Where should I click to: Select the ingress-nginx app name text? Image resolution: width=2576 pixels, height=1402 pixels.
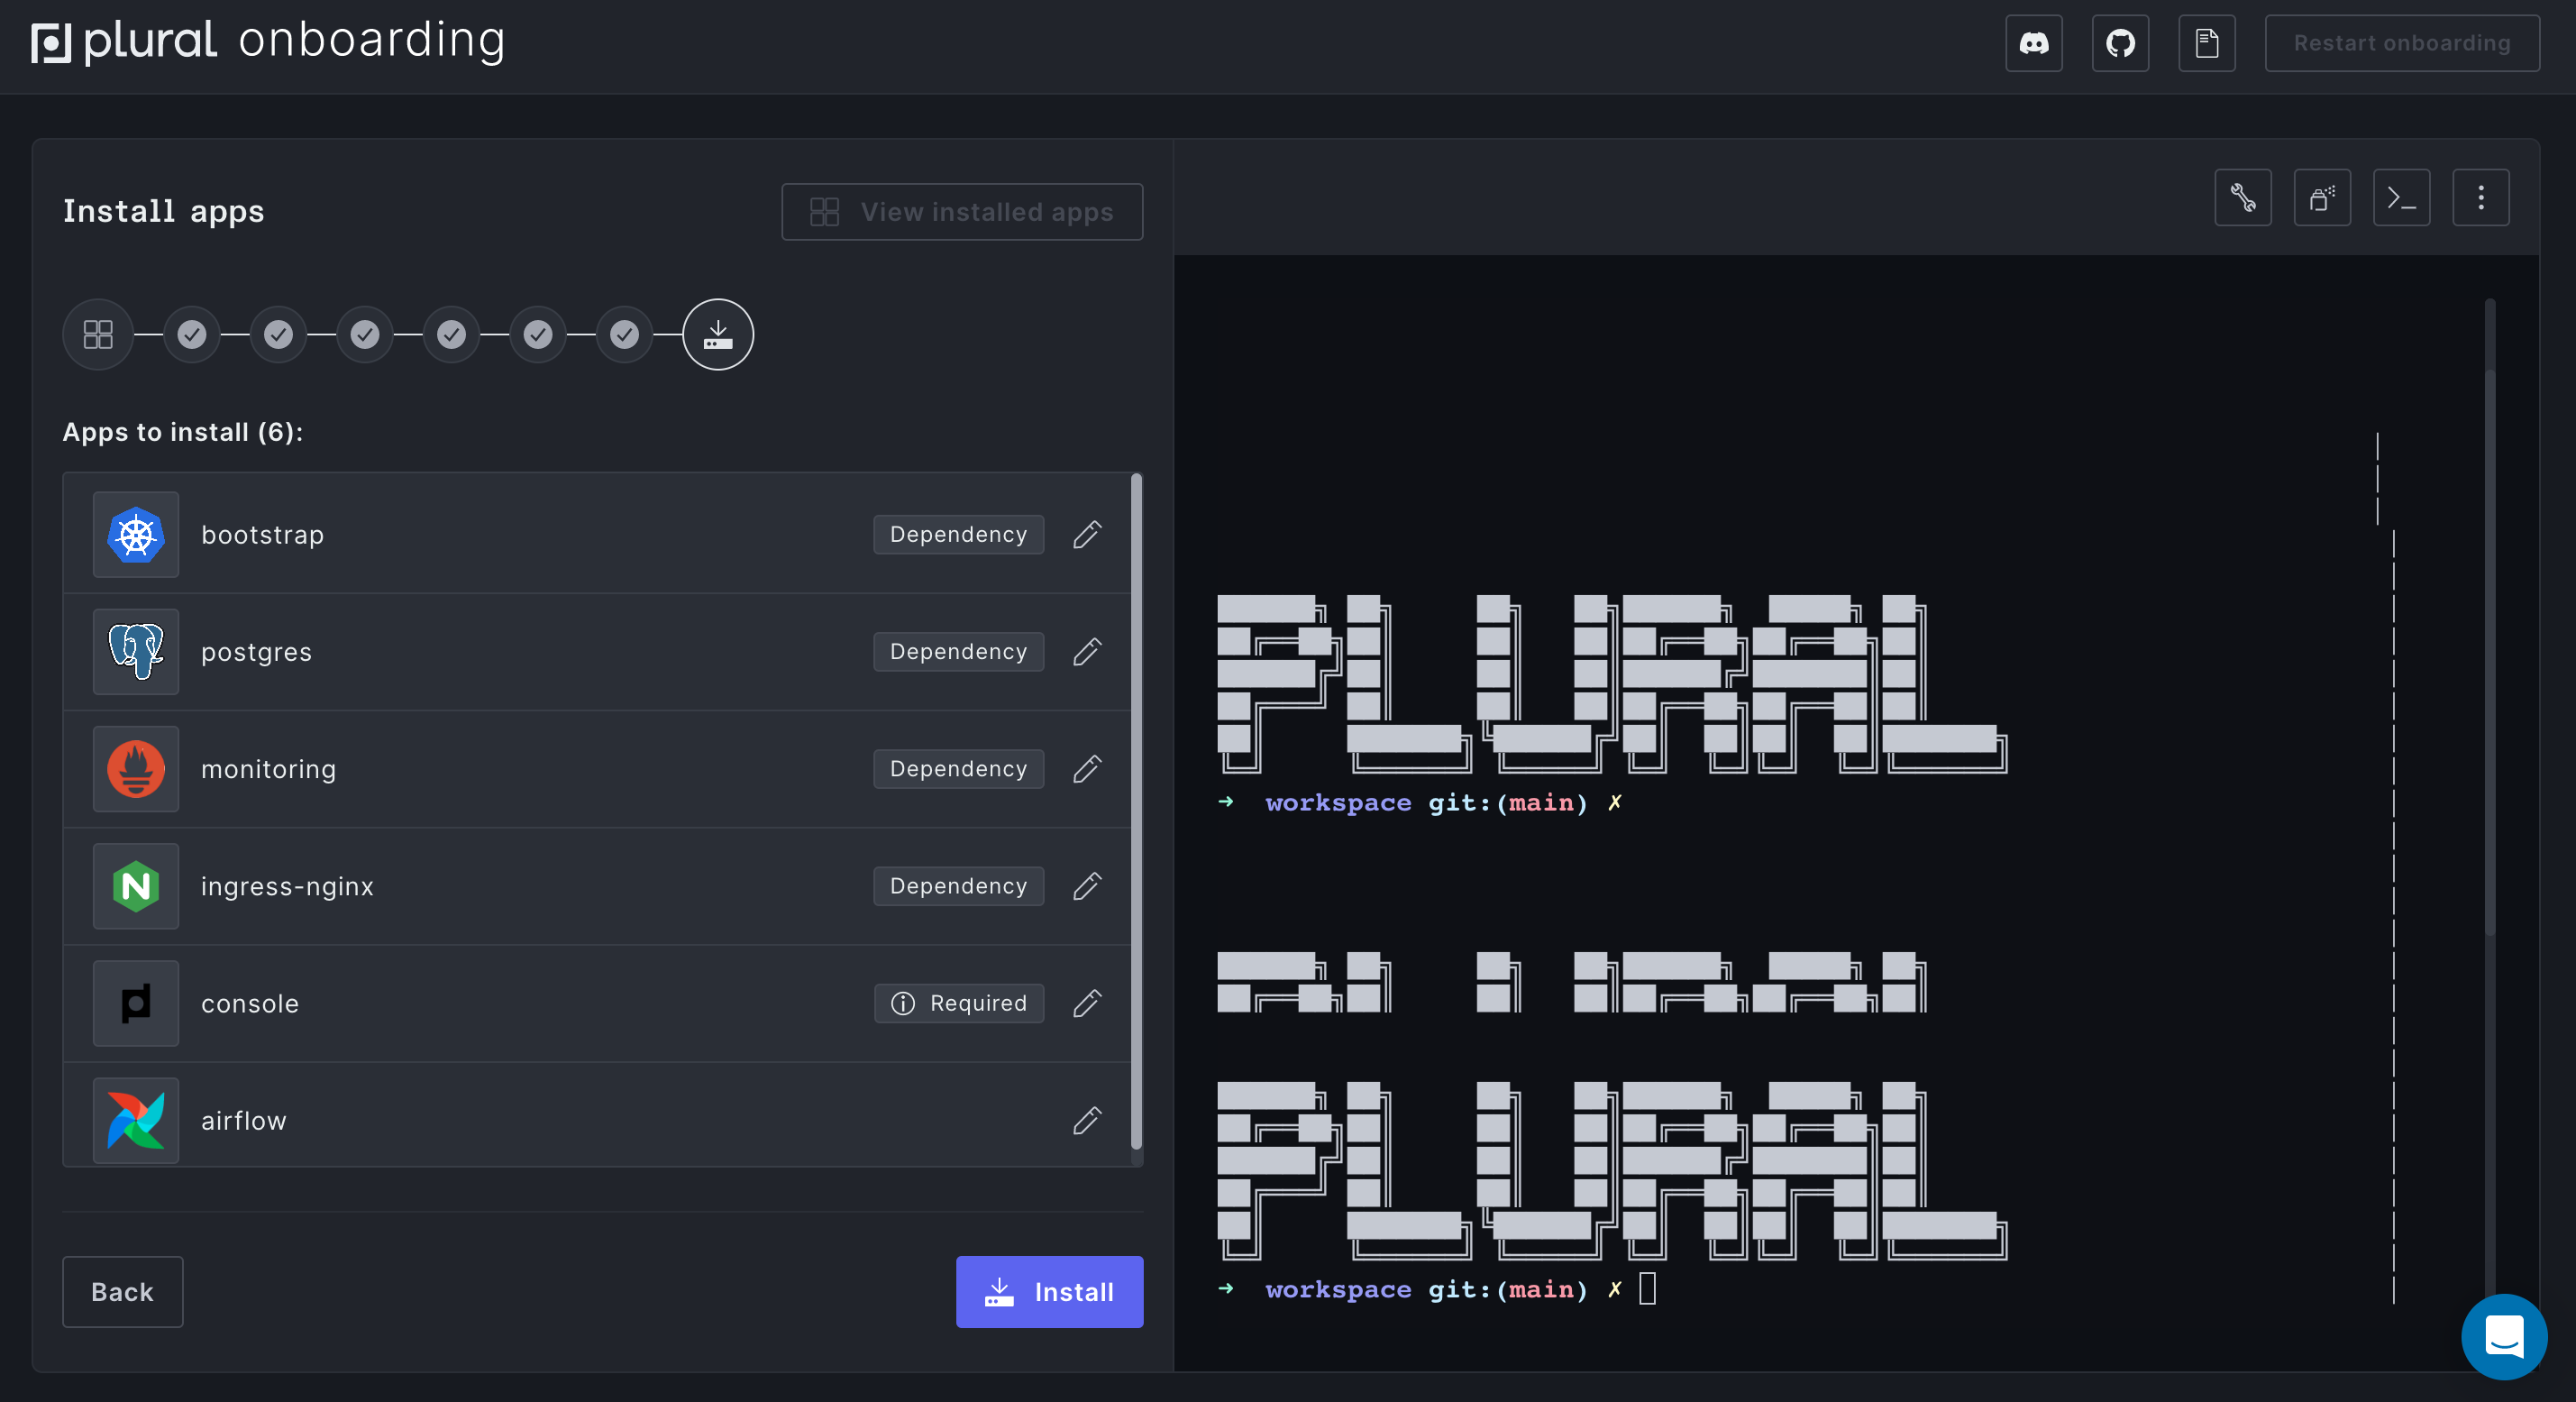[x=288, y=887]
